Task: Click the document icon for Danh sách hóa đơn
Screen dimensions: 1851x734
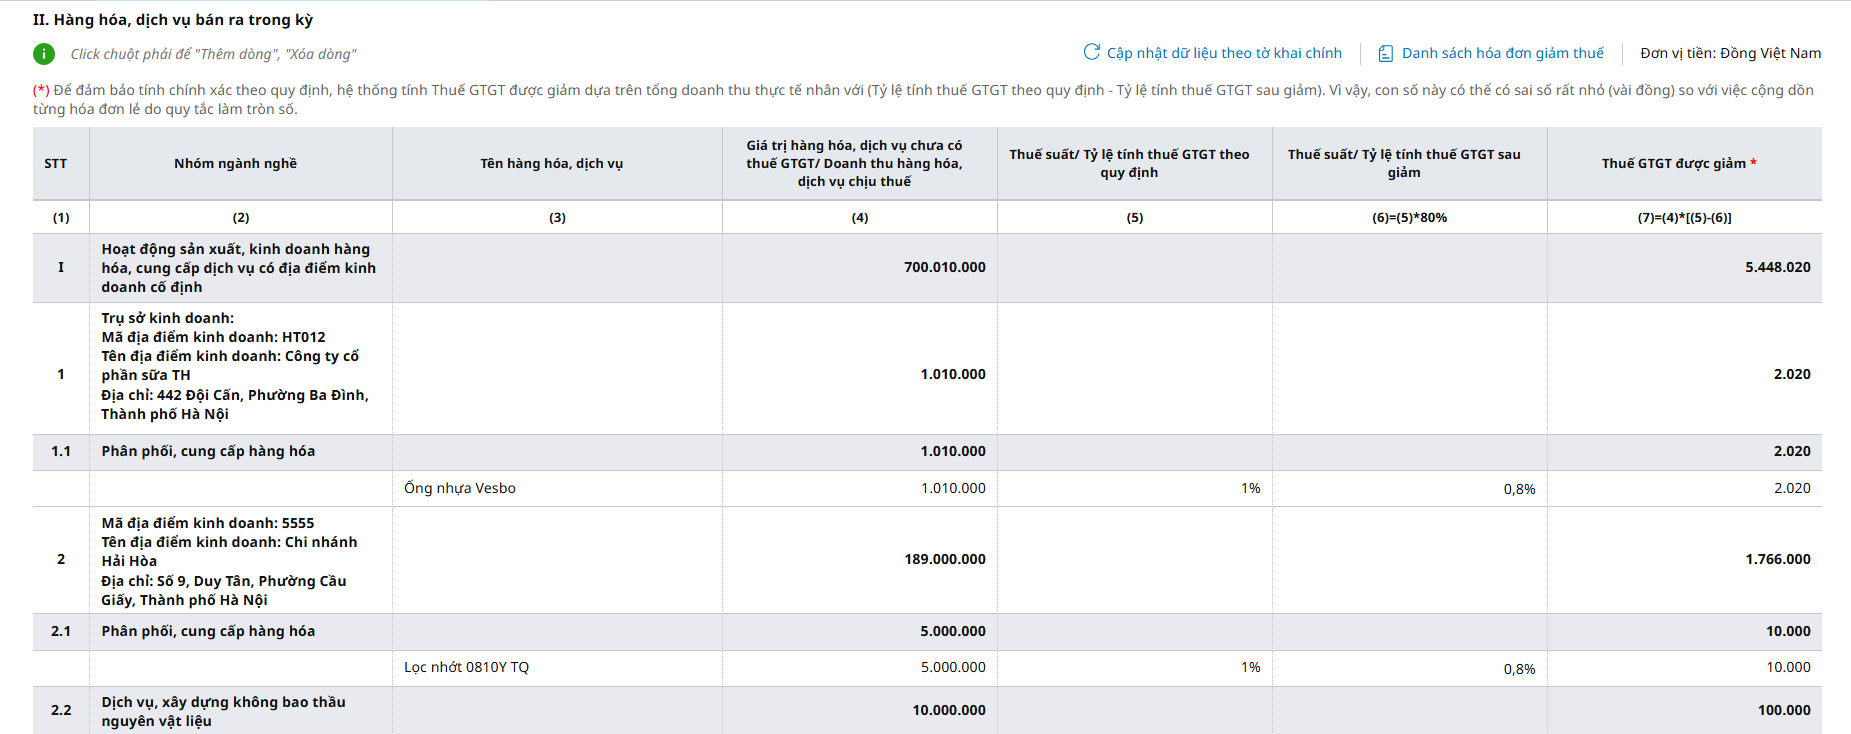Action: (1386, 53)
